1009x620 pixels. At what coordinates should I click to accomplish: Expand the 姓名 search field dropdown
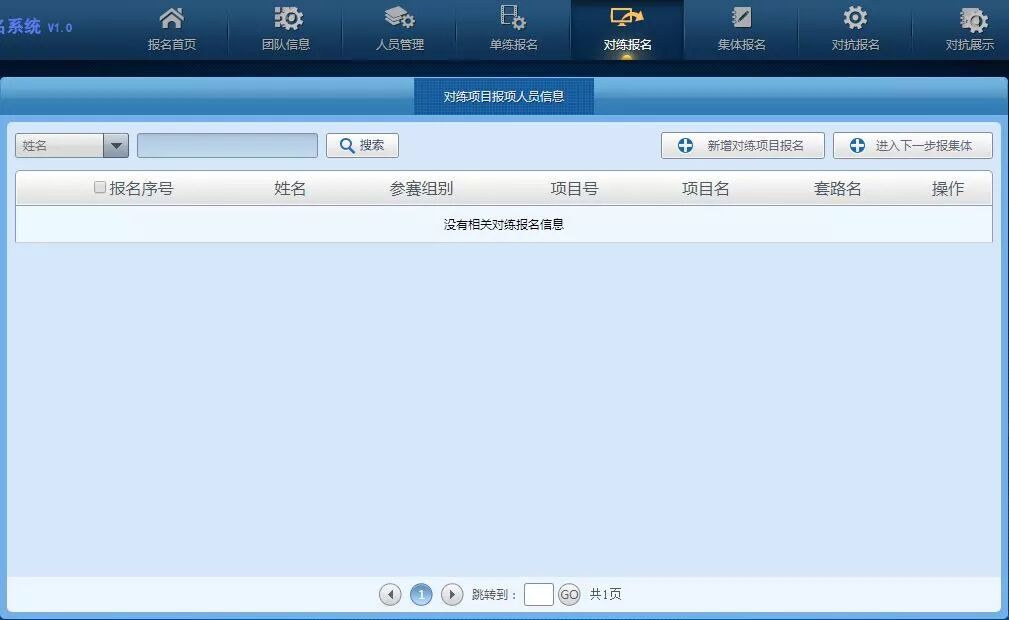[116, 146]
